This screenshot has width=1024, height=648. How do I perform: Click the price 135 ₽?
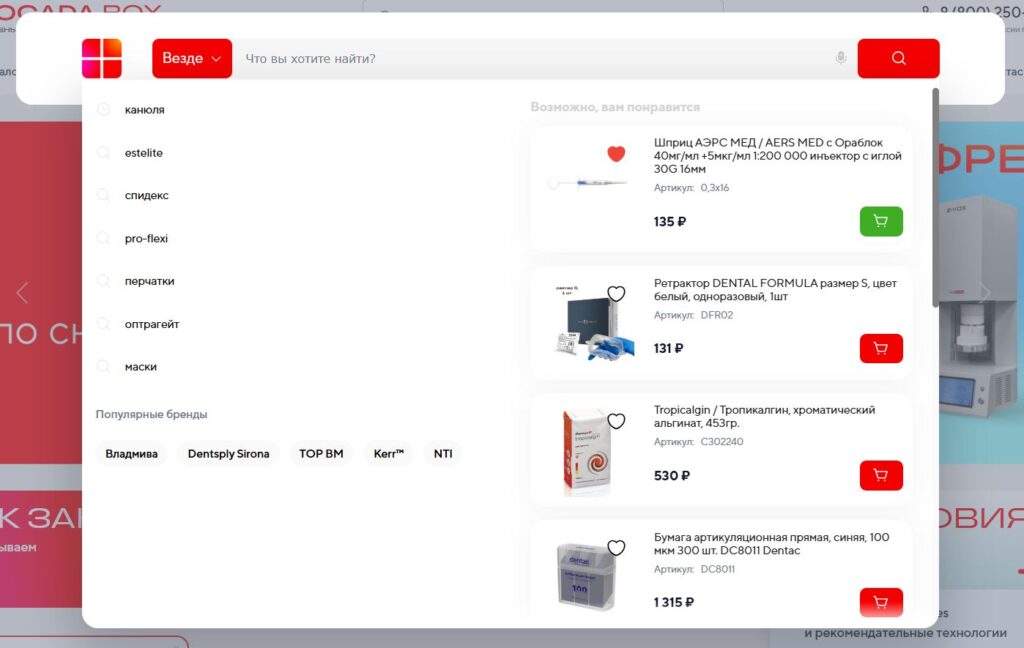[x=669, y=221]
